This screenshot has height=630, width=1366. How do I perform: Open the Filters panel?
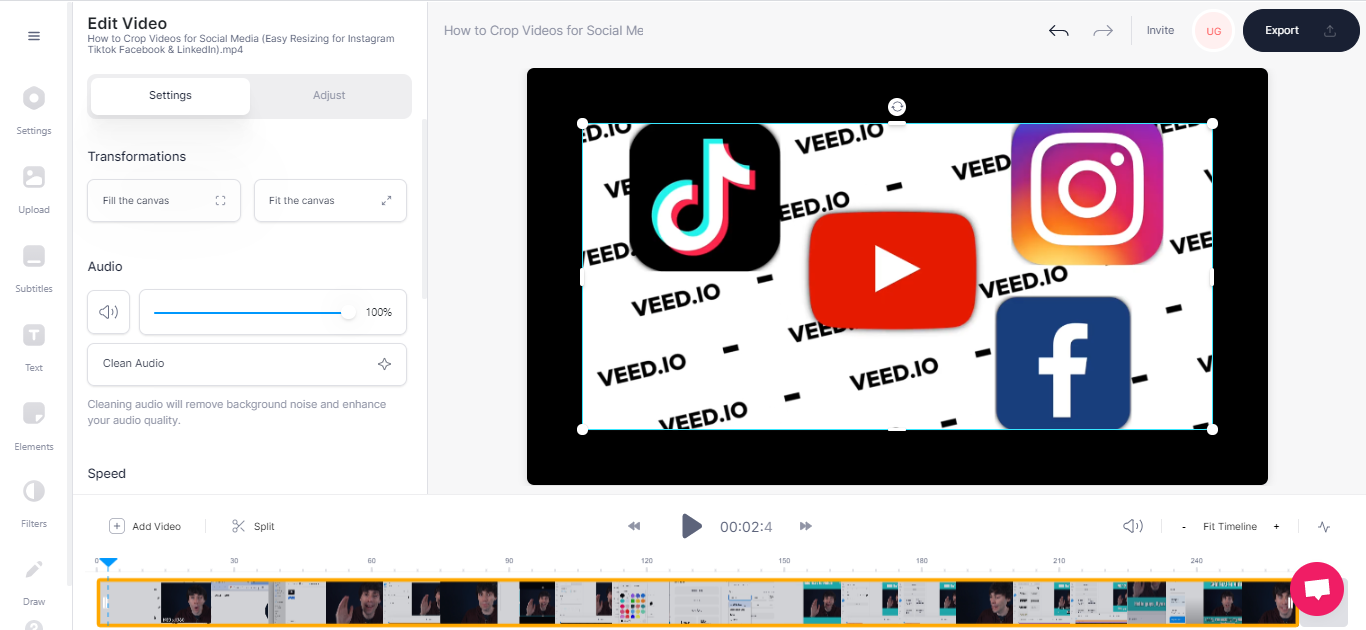pos(34,502)
